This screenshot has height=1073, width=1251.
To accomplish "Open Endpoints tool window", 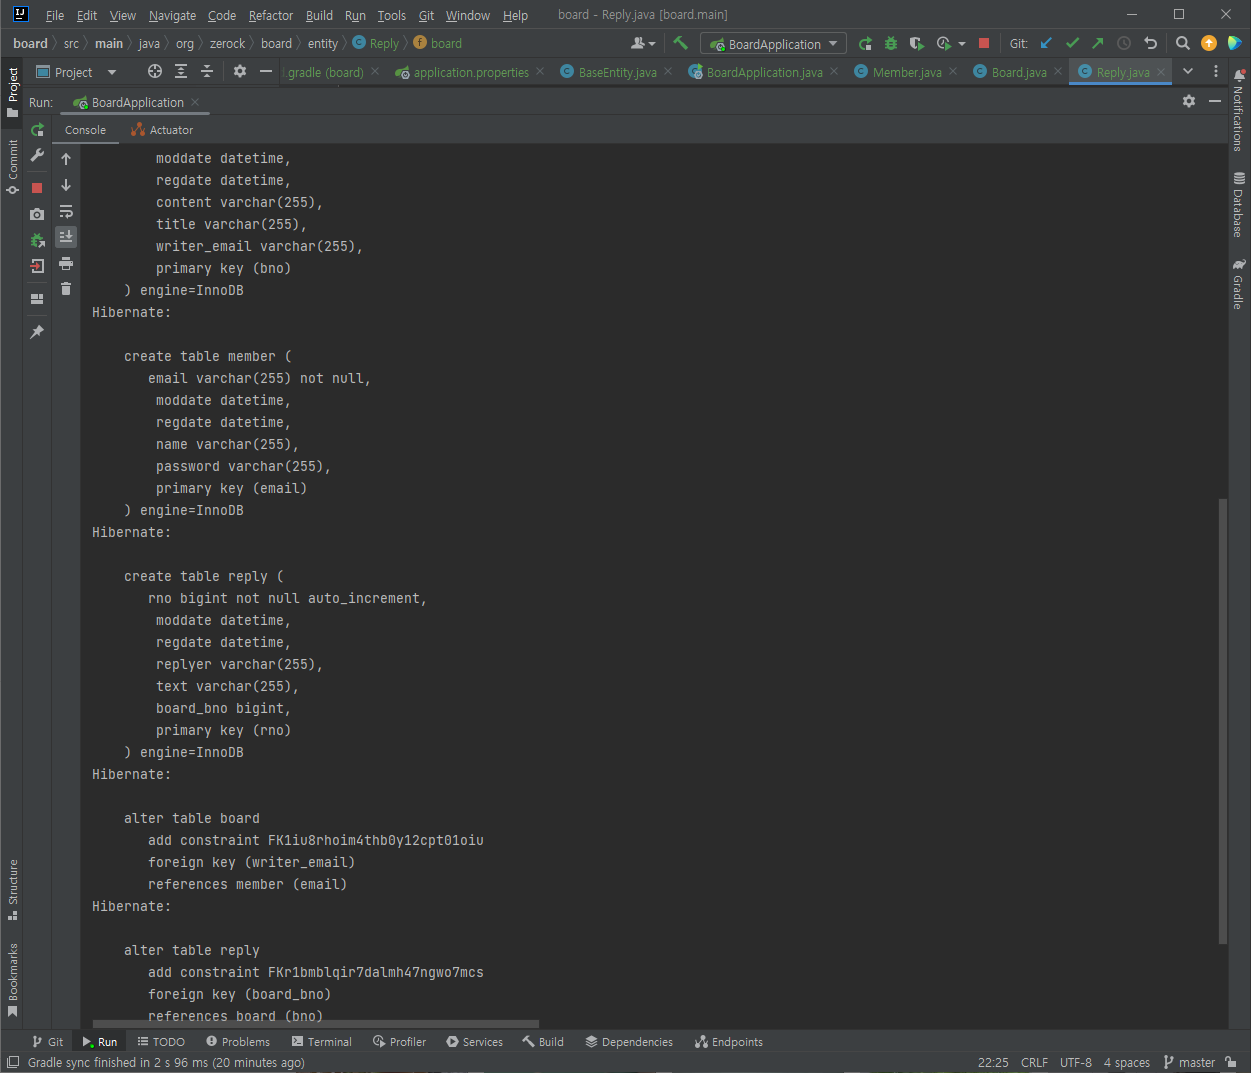I will coord(729,1041).
